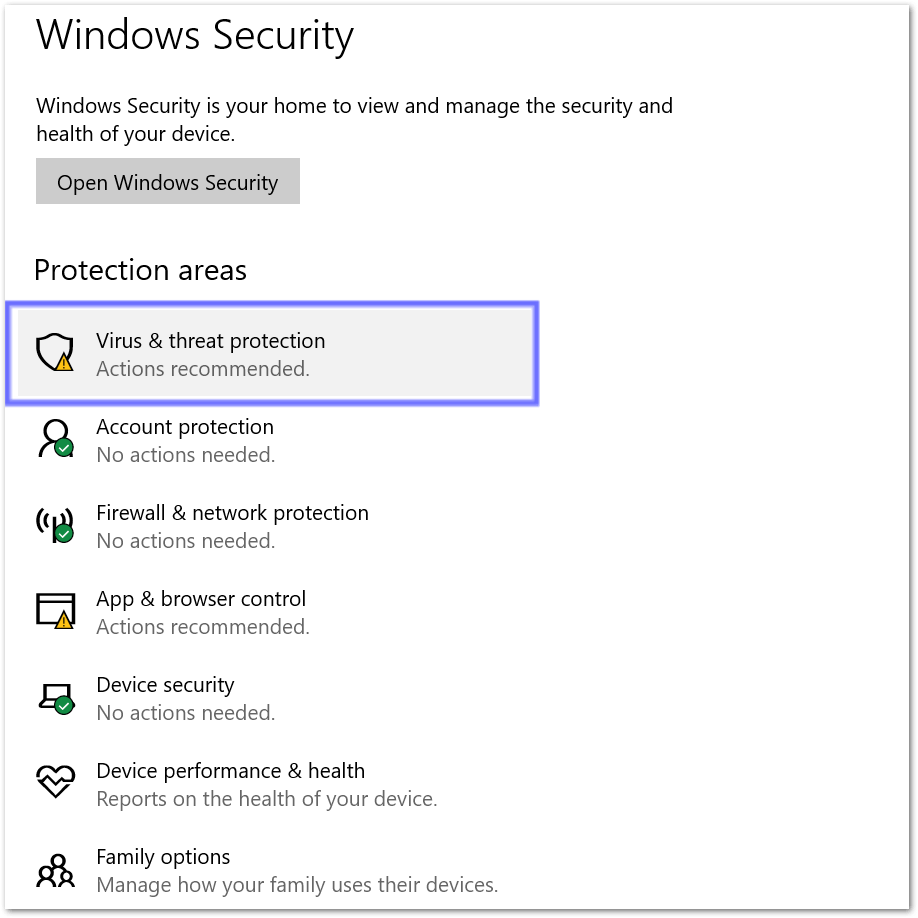
Task: Open Device performance & health
Action: point(231,771)
